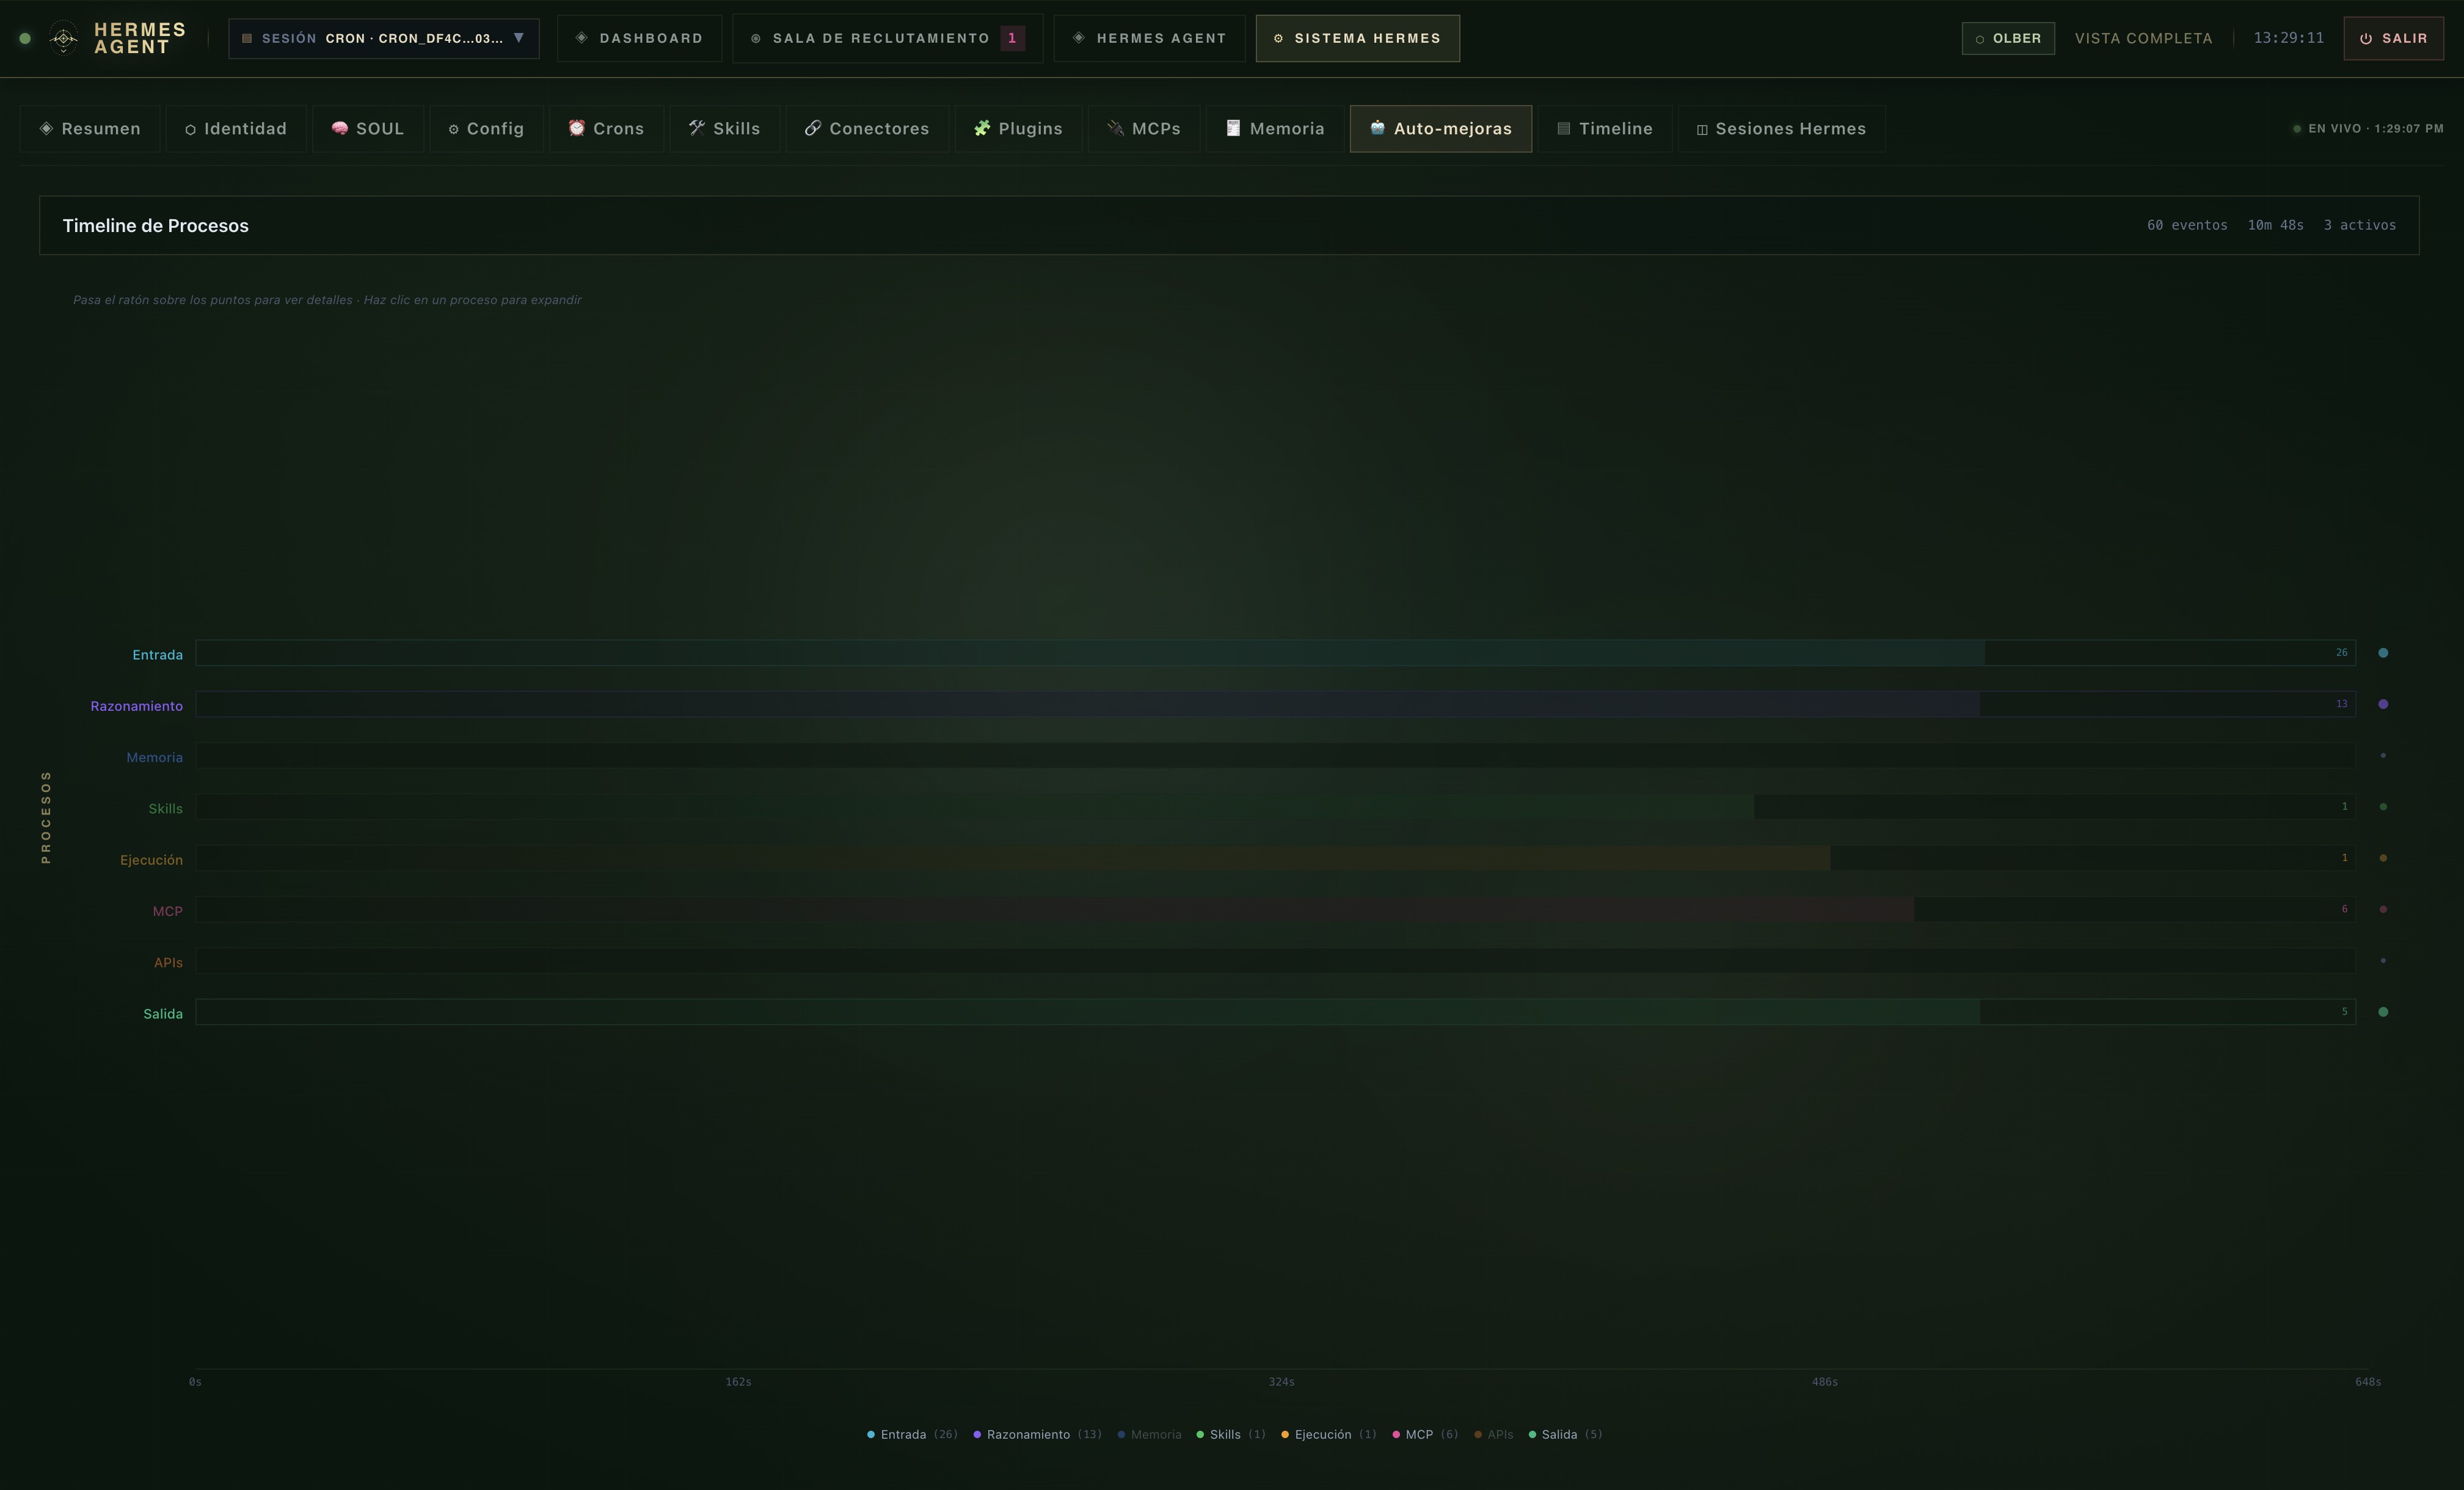Screen dimensions: 2464x1490
Task: Toggle Entrada (26) in legend
Action: pos(912,1435)
